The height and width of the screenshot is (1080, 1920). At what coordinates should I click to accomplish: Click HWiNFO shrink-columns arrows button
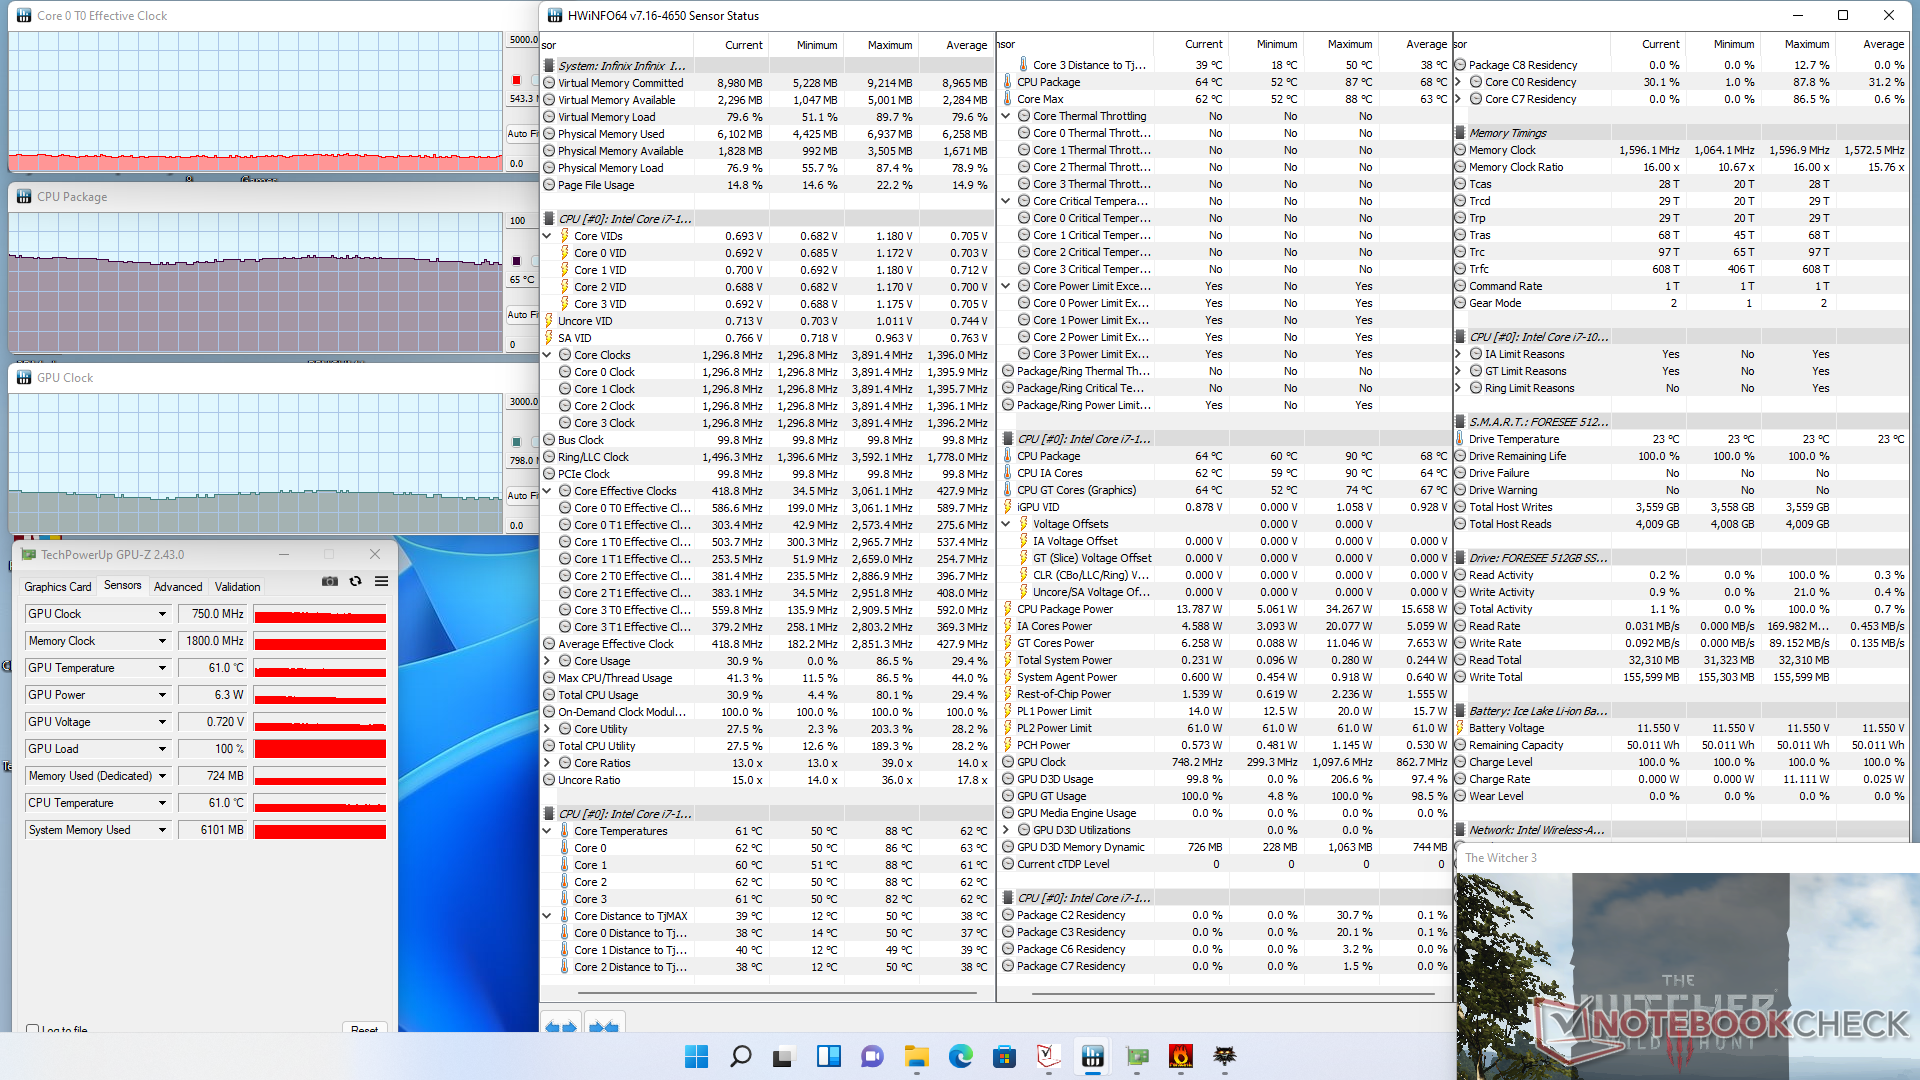604,1025
